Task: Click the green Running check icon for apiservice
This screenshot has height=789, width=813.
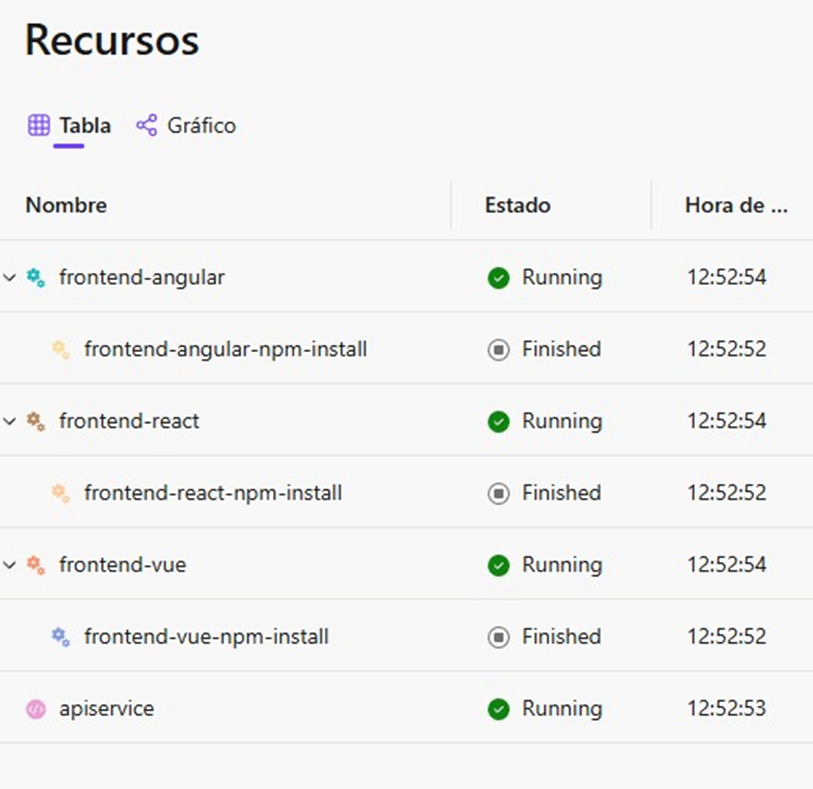Action: tap(498, 709)
